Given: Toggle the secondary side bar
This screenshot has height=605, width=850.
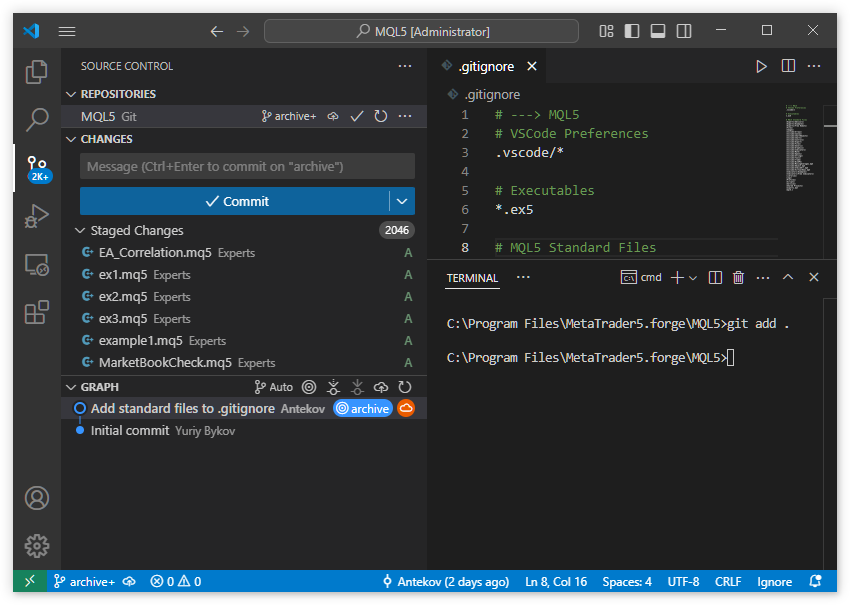Looking at the screenshot, I should tap(684, 31).
